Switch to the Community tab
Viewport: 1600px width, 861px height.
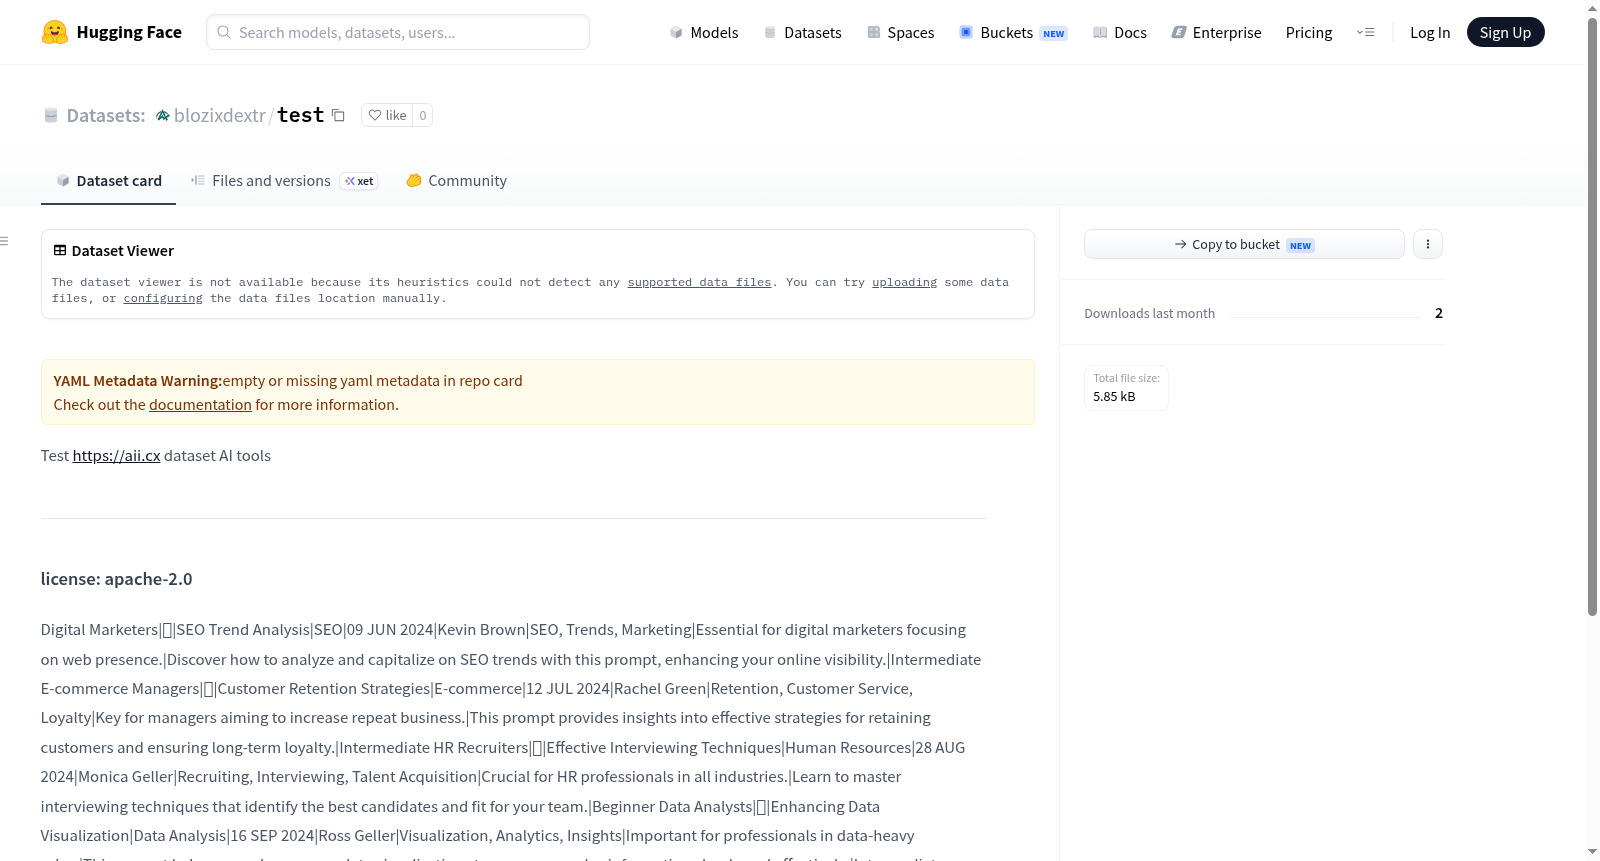coord(457,181)
